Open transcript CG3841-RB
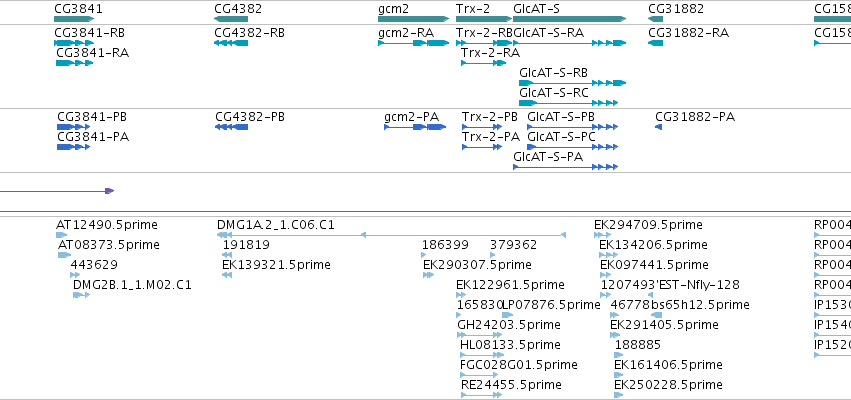Viewport: 851px width, 400px height. pos(90,33)
